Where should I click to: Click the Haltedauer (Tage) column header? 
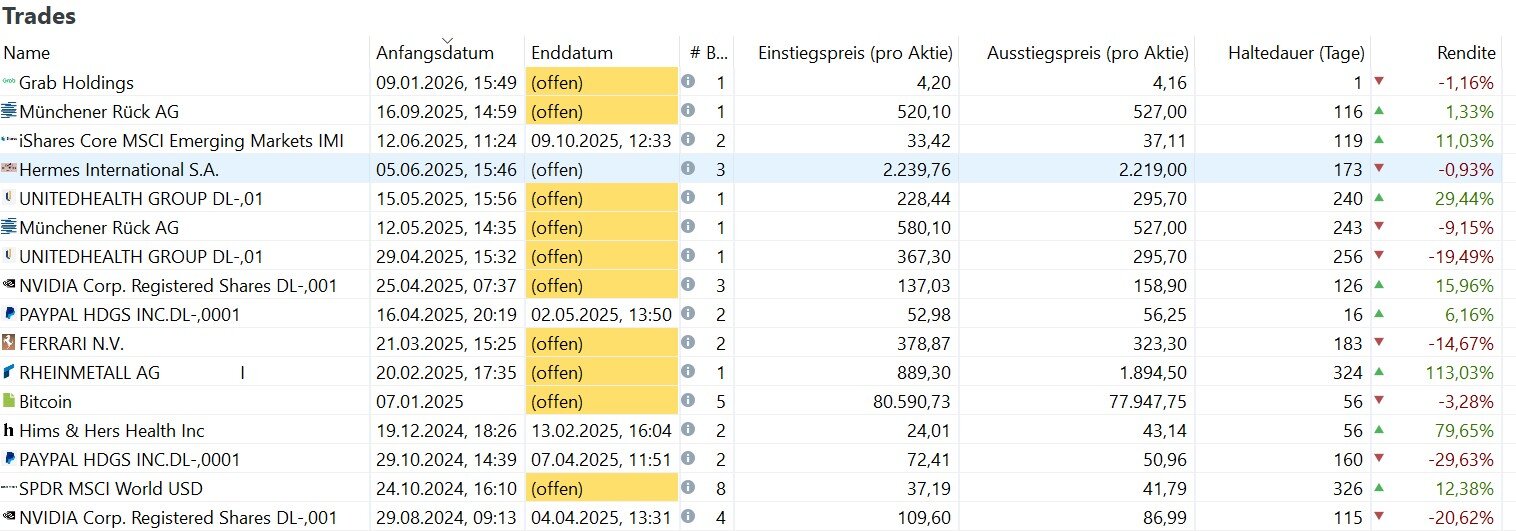point(1295,53)
